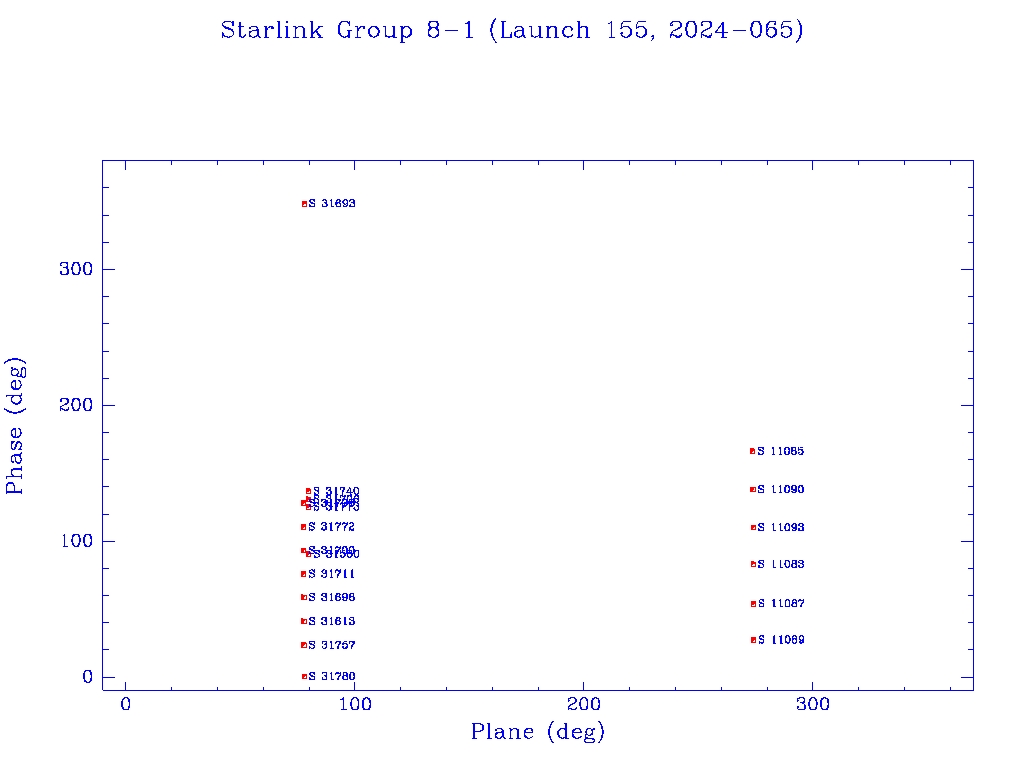Click the S 31740 satellite label
This screenshot has height=768, width=1024.
pyautogui.click(x=336, y=491)
